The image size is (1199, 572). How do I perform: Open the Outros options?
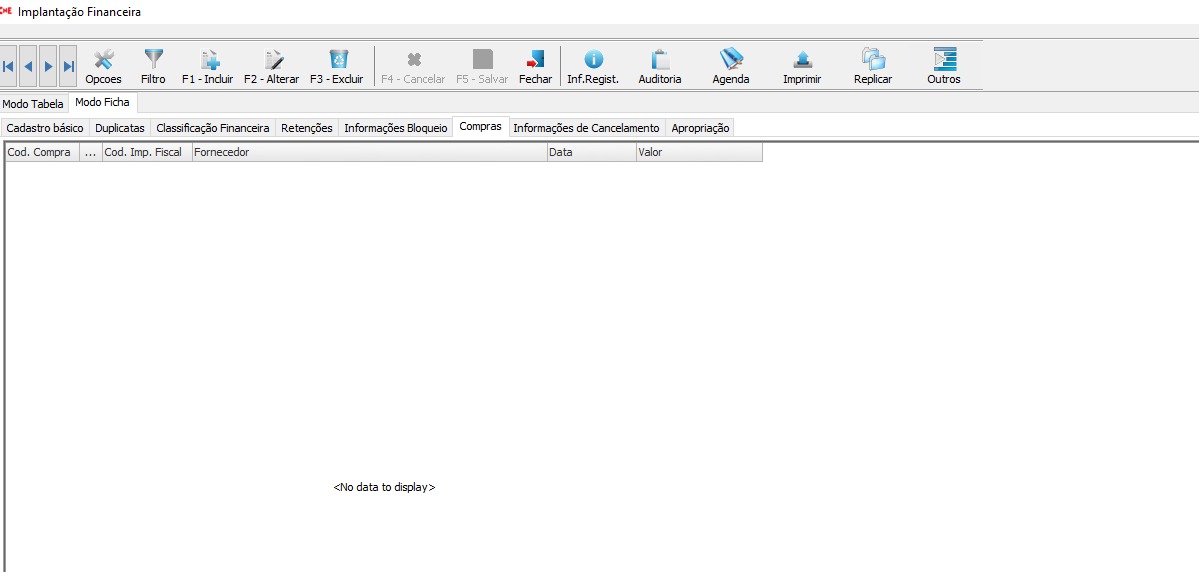point(944,67)
